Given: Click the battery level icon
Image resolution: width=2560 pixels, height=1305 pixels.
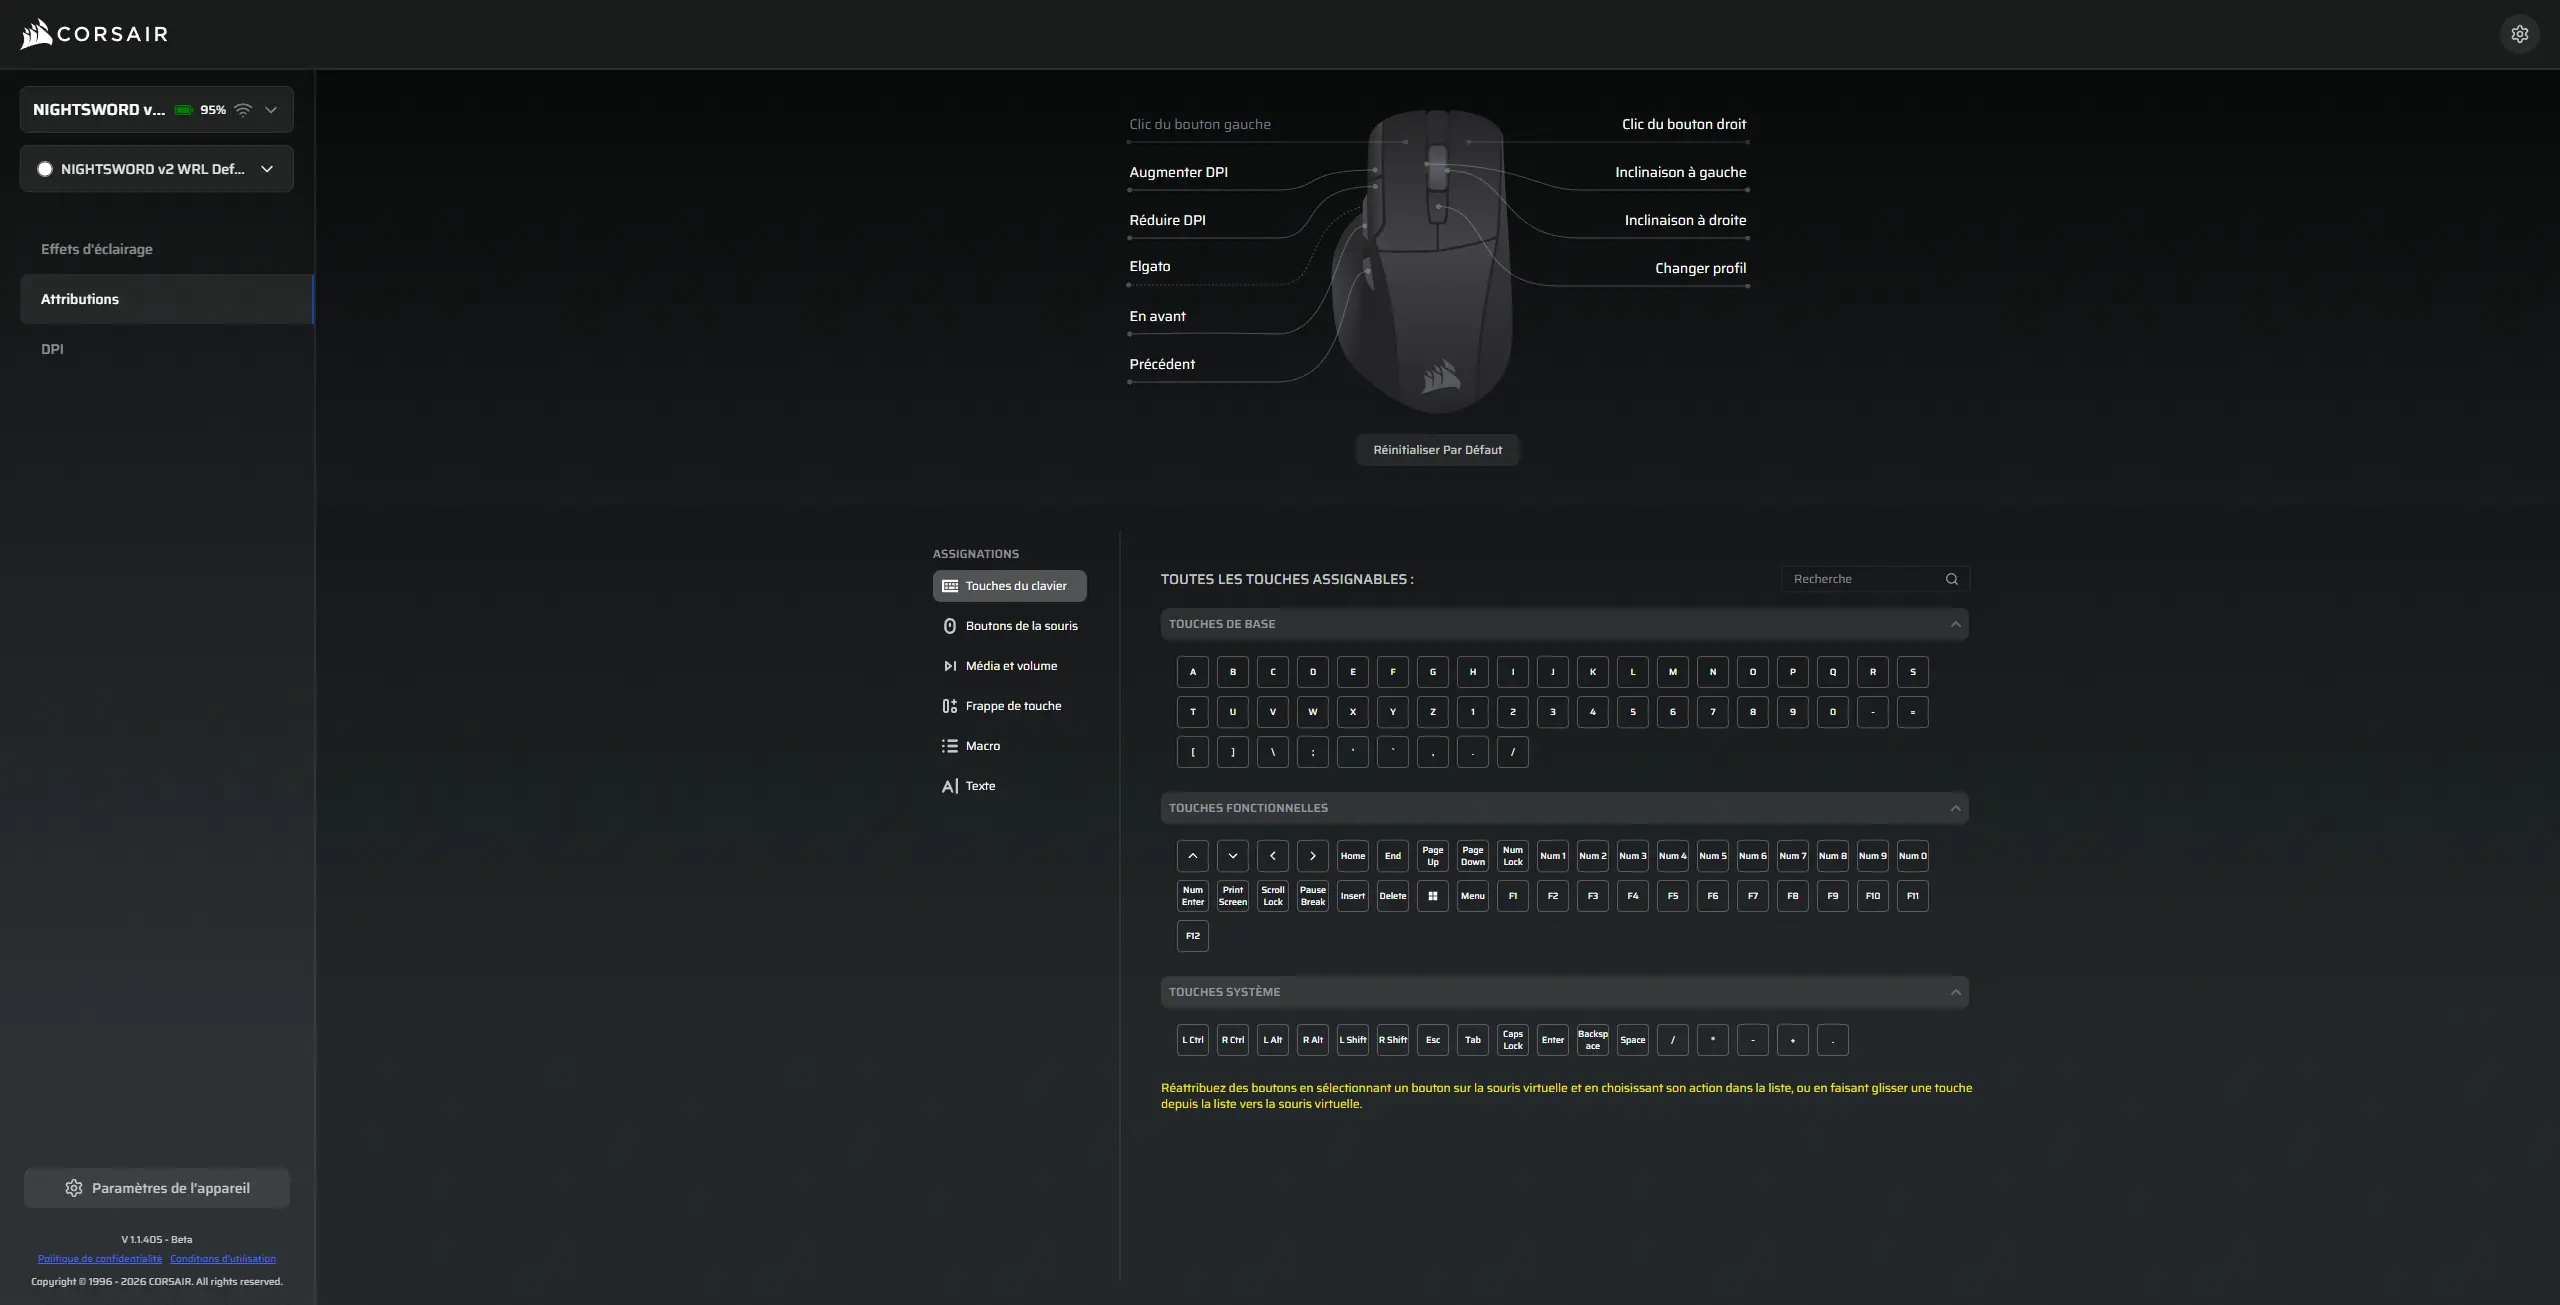Looking at the screenshot, I should 184,110.
